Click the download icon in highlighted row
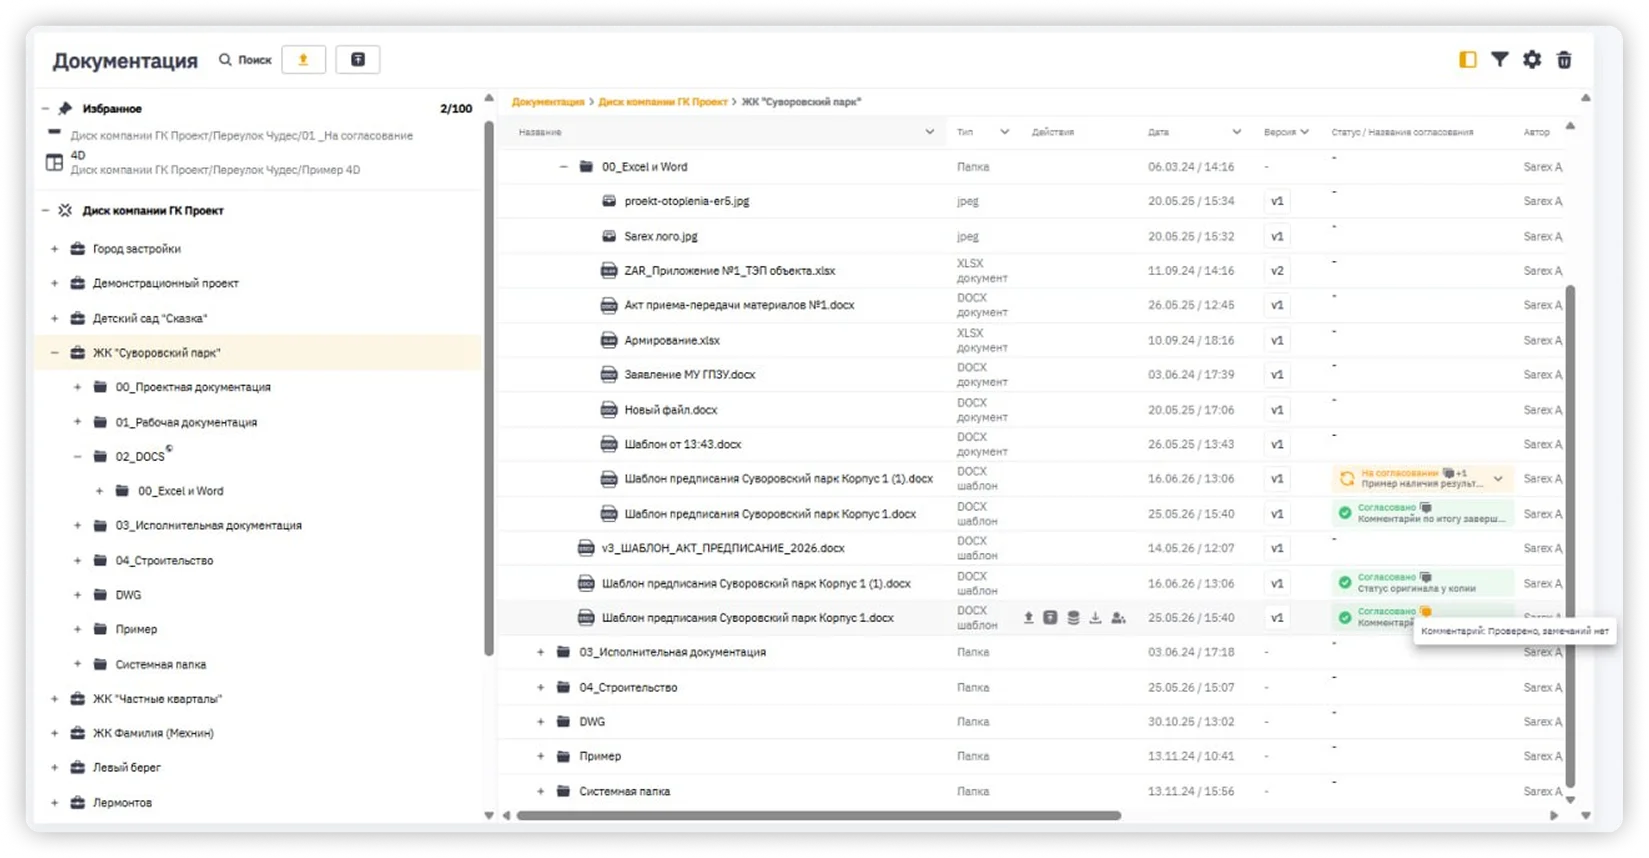This screenshot has width=1649, height=858. point(1095,618)
